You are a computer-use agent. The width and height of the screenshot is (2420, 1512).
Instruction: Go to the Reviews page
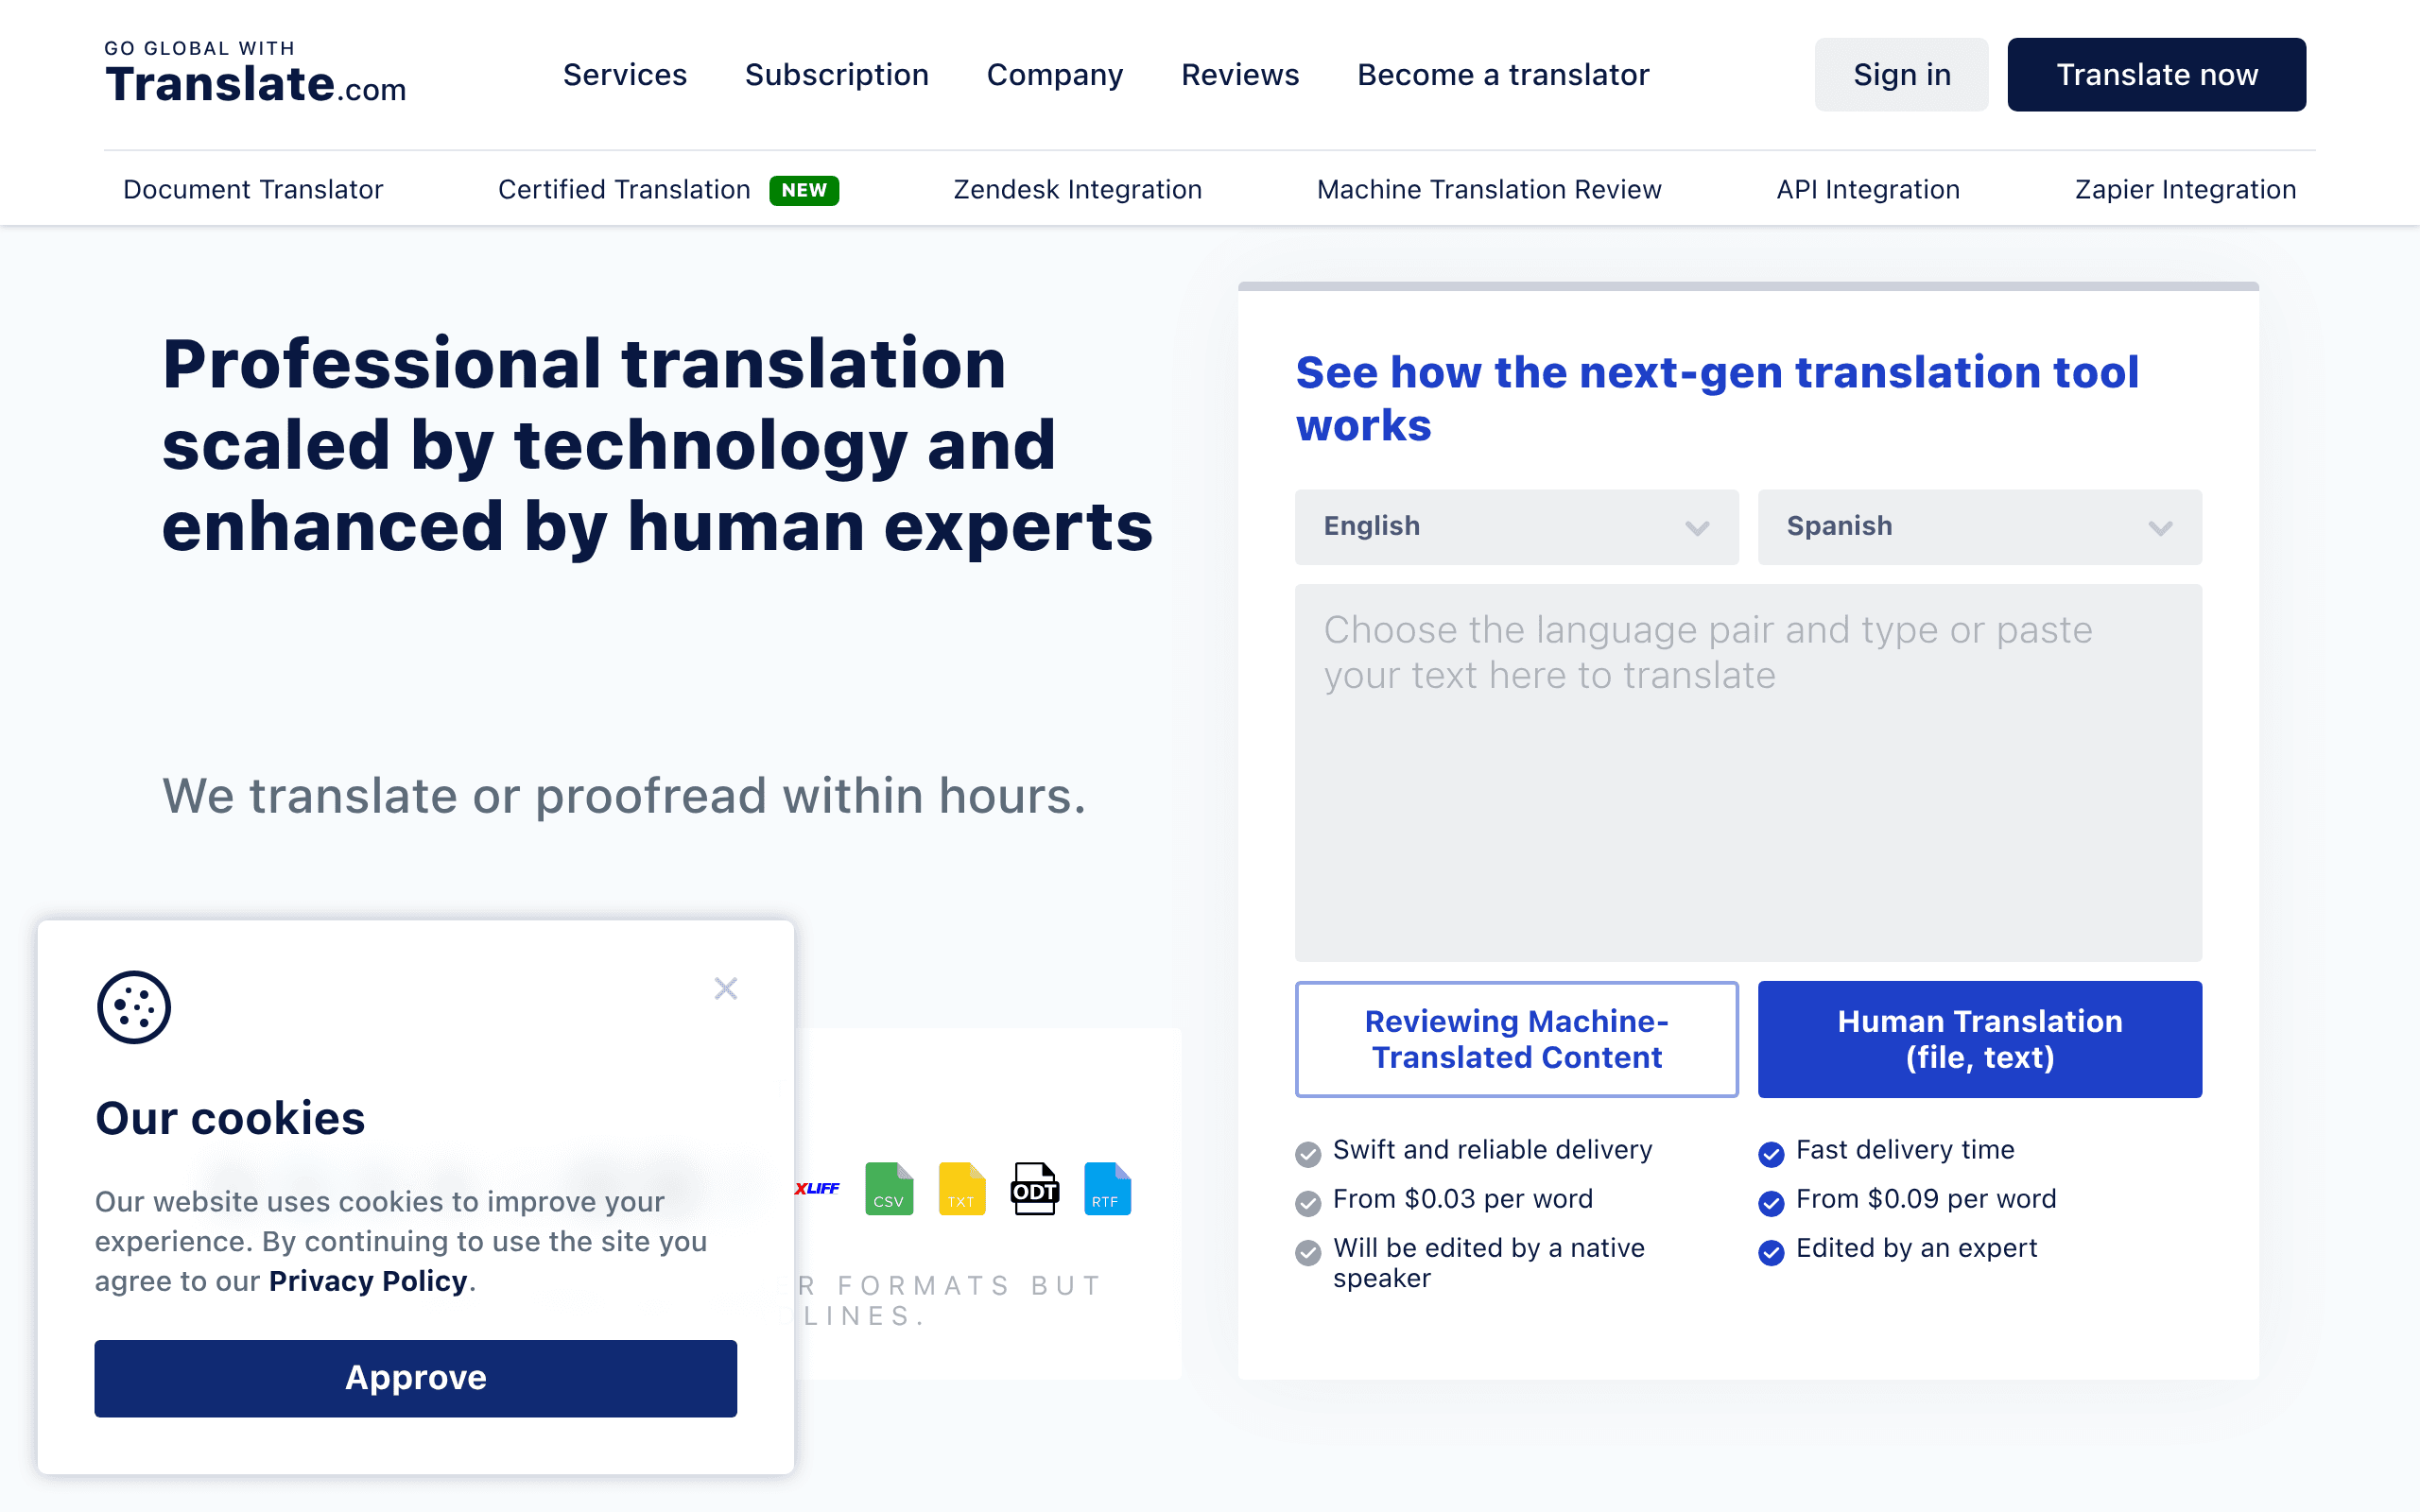tap(1240, 75)
